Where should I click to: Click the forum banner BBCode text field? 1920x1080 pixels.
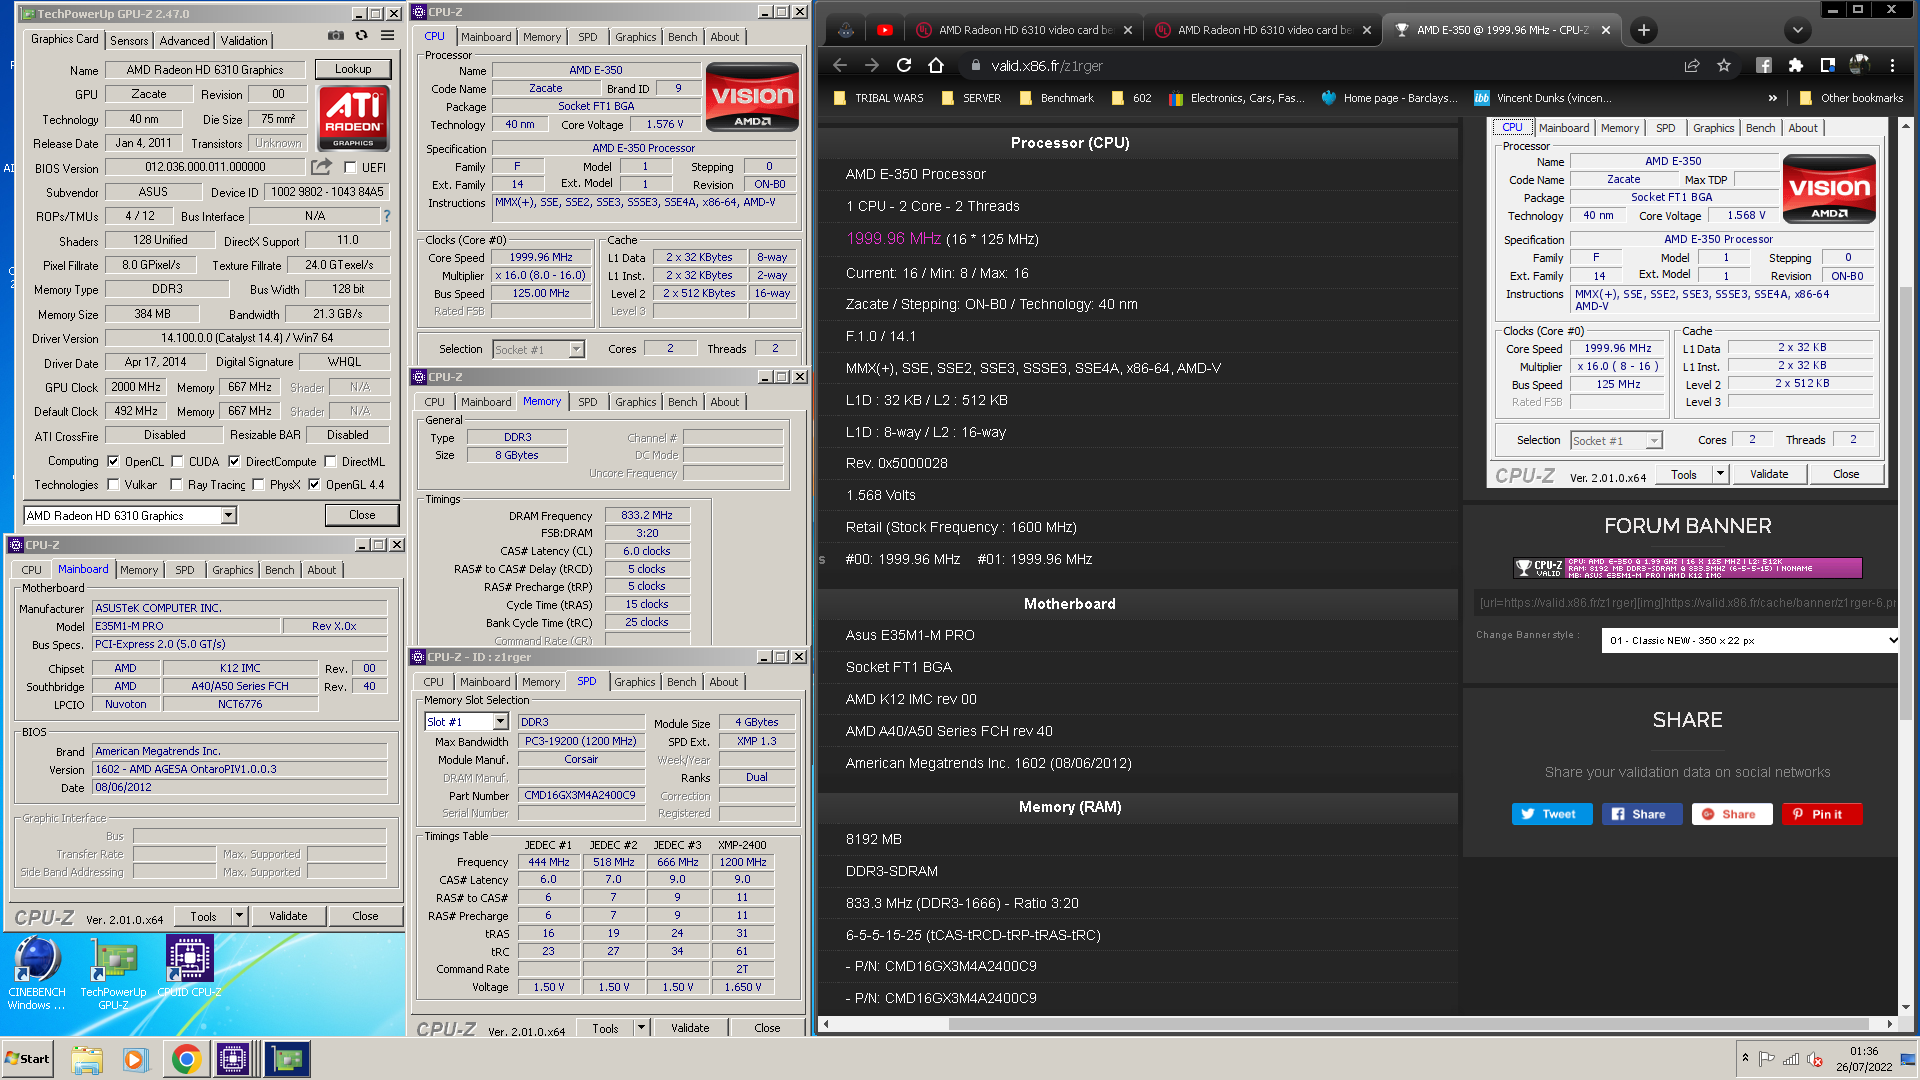[1686, 603]
